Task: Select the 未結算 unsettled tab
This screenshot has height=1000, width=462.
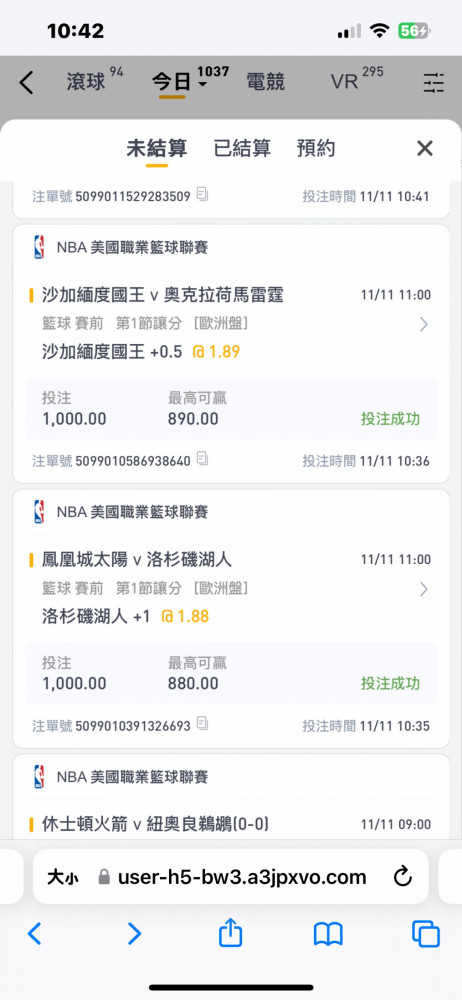Action: pos(156,149)
